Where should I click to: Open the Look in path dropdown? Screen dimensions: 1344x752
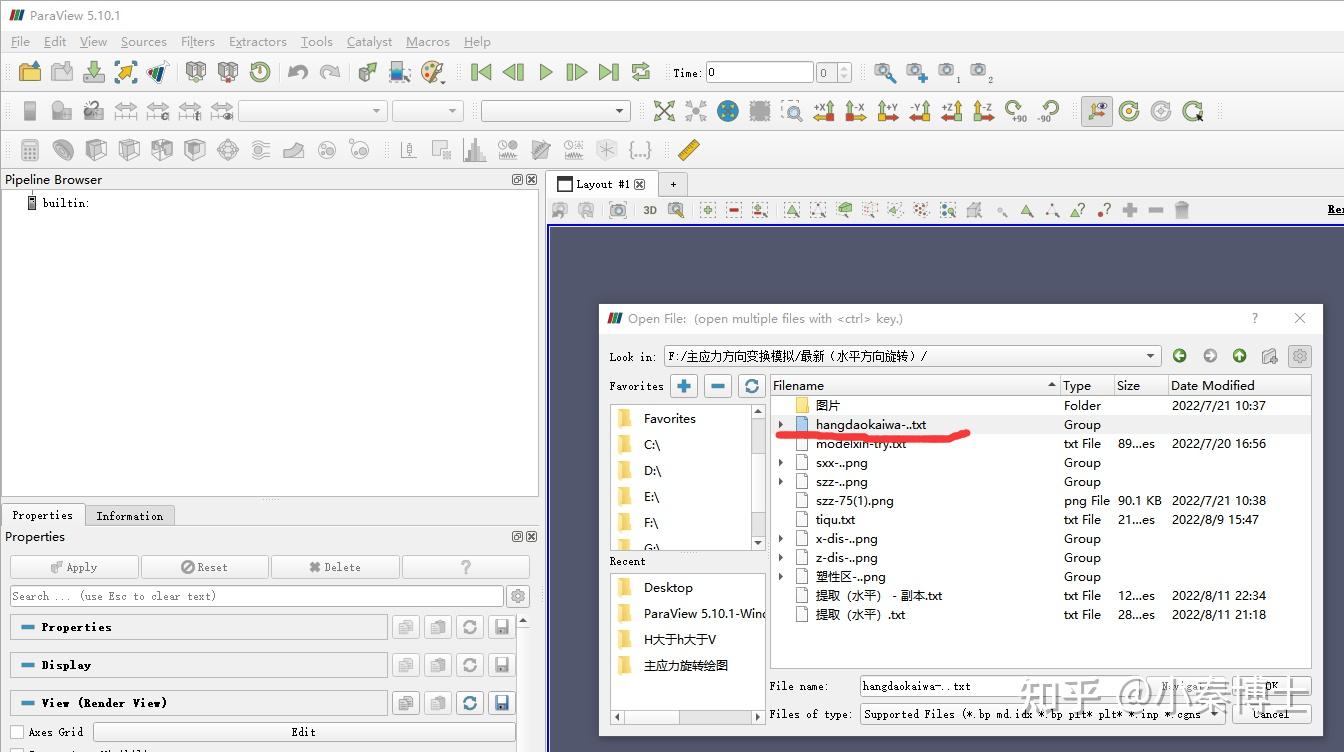1151,356
